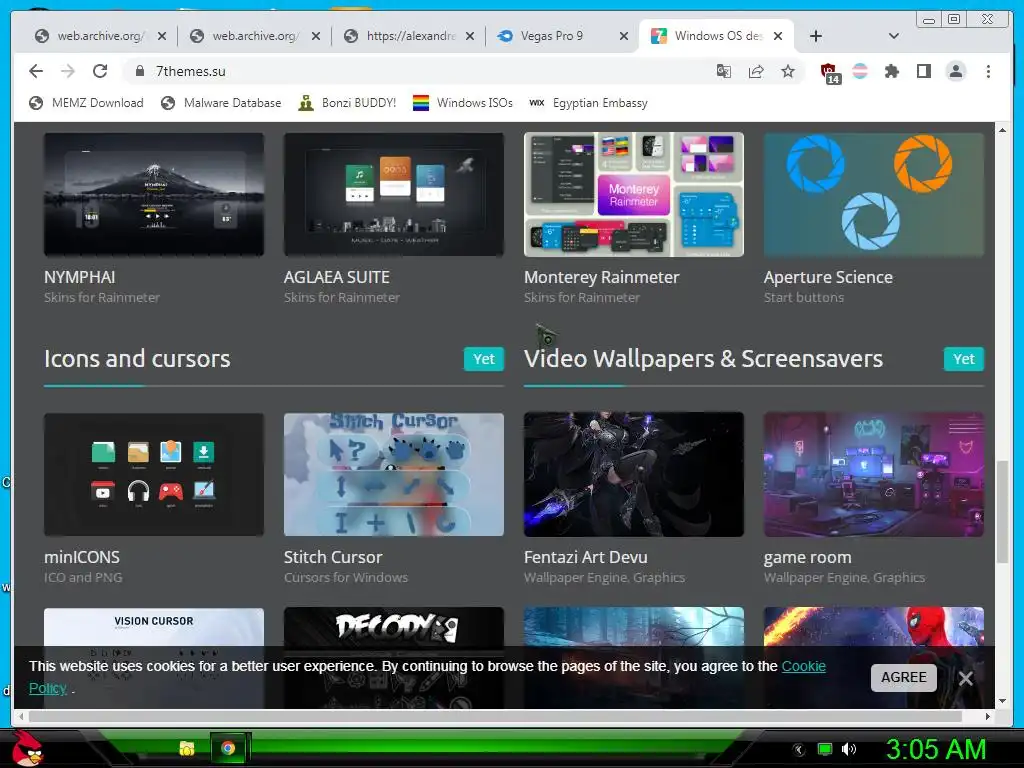Go back to the previous page
Screen dimensions: 1024x768
[36, 71]
